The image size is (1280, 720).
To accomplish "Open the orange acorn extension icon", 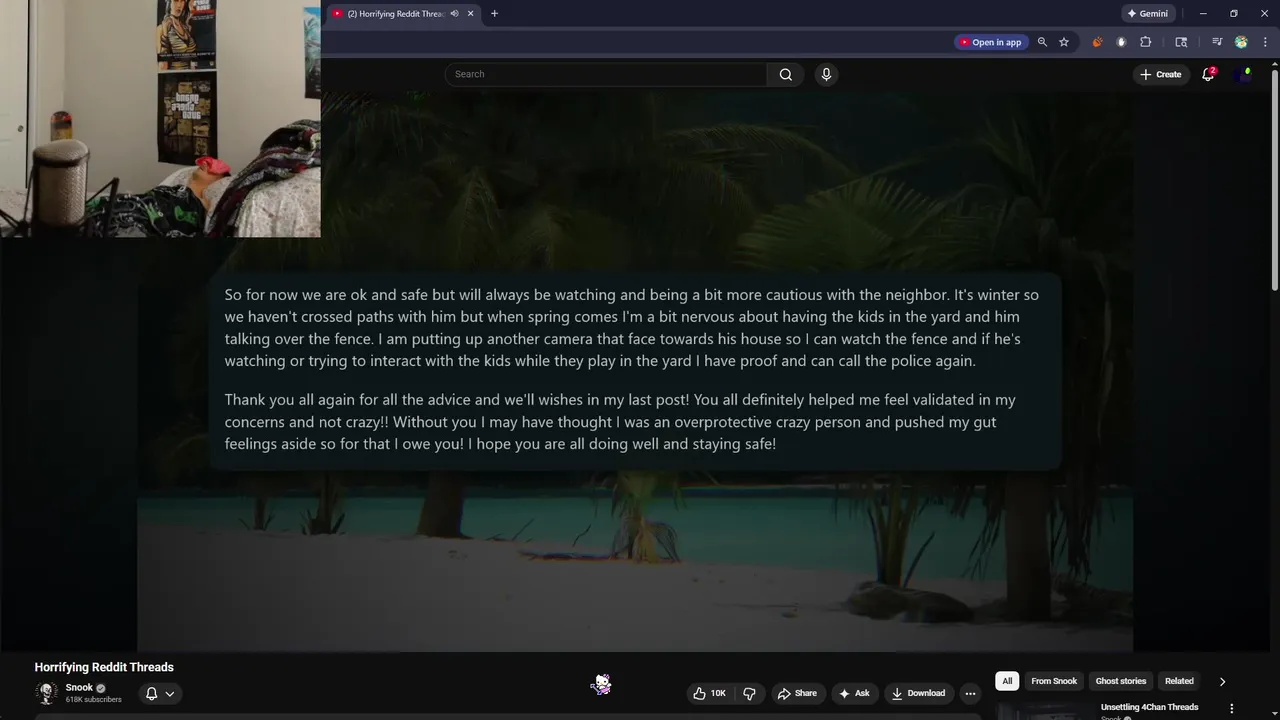I will [1098, 42].
